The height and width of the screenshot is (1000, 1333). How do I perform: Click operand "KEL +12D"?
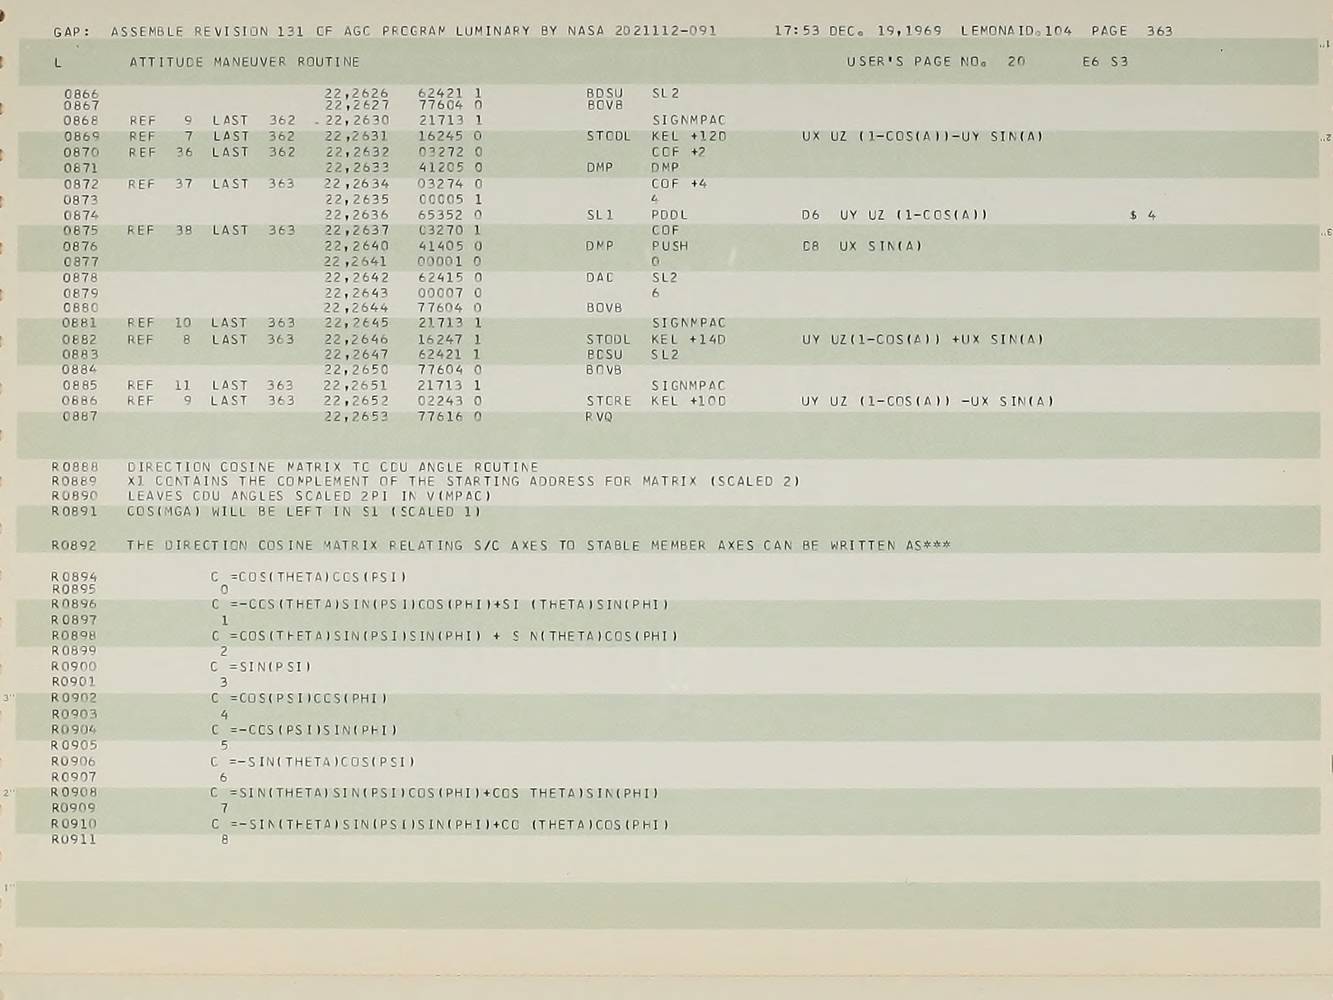tap(689, 136)
